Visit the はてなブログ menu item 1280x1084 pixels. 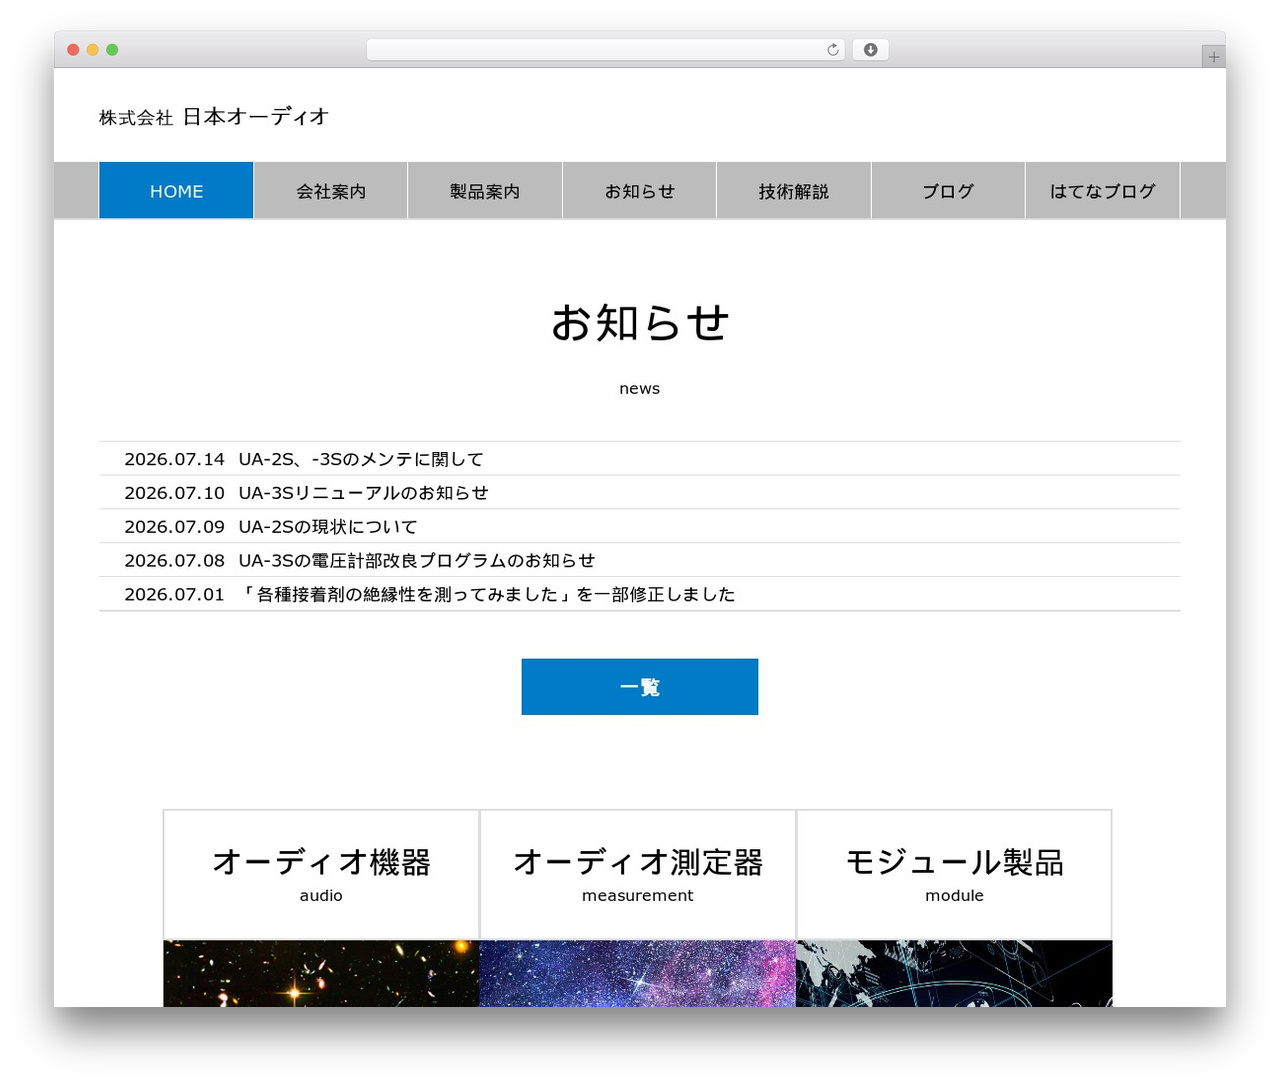pyautogui.click(x=1103, y=191)
